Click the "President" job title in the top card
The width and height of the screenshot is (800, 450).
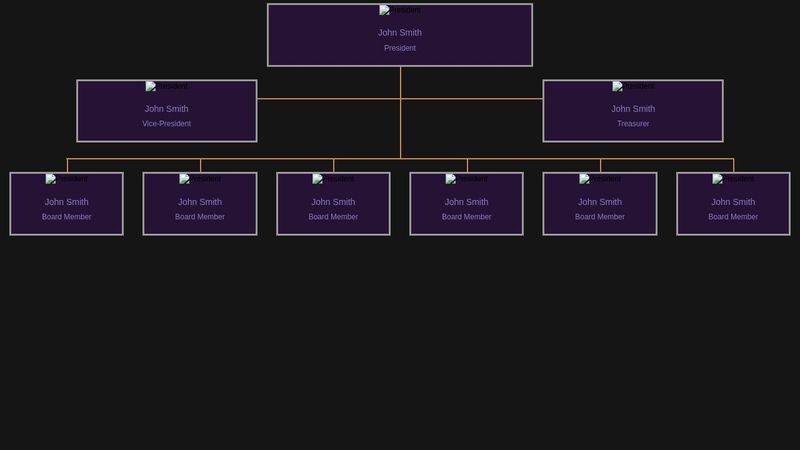tap(400, 48)
